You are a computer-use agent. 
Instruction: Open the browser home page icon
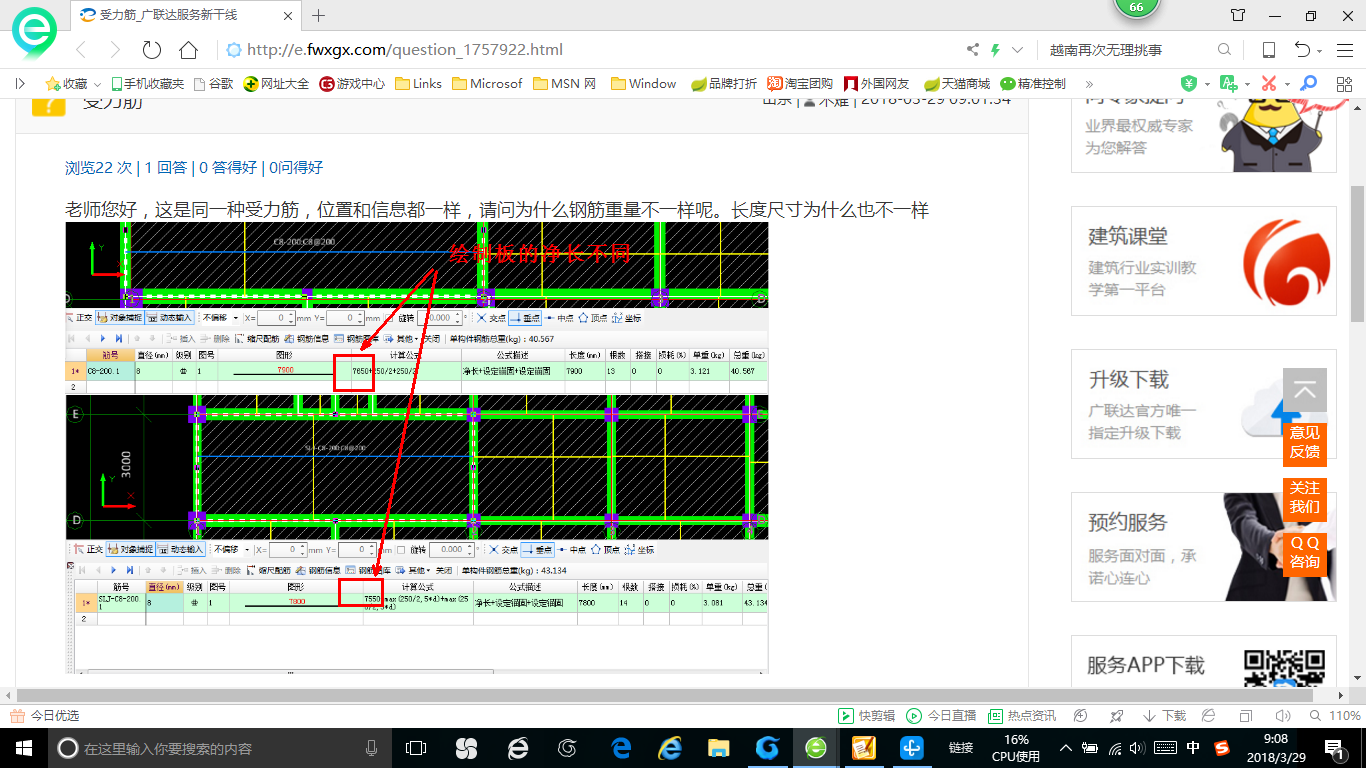[188, 50]
